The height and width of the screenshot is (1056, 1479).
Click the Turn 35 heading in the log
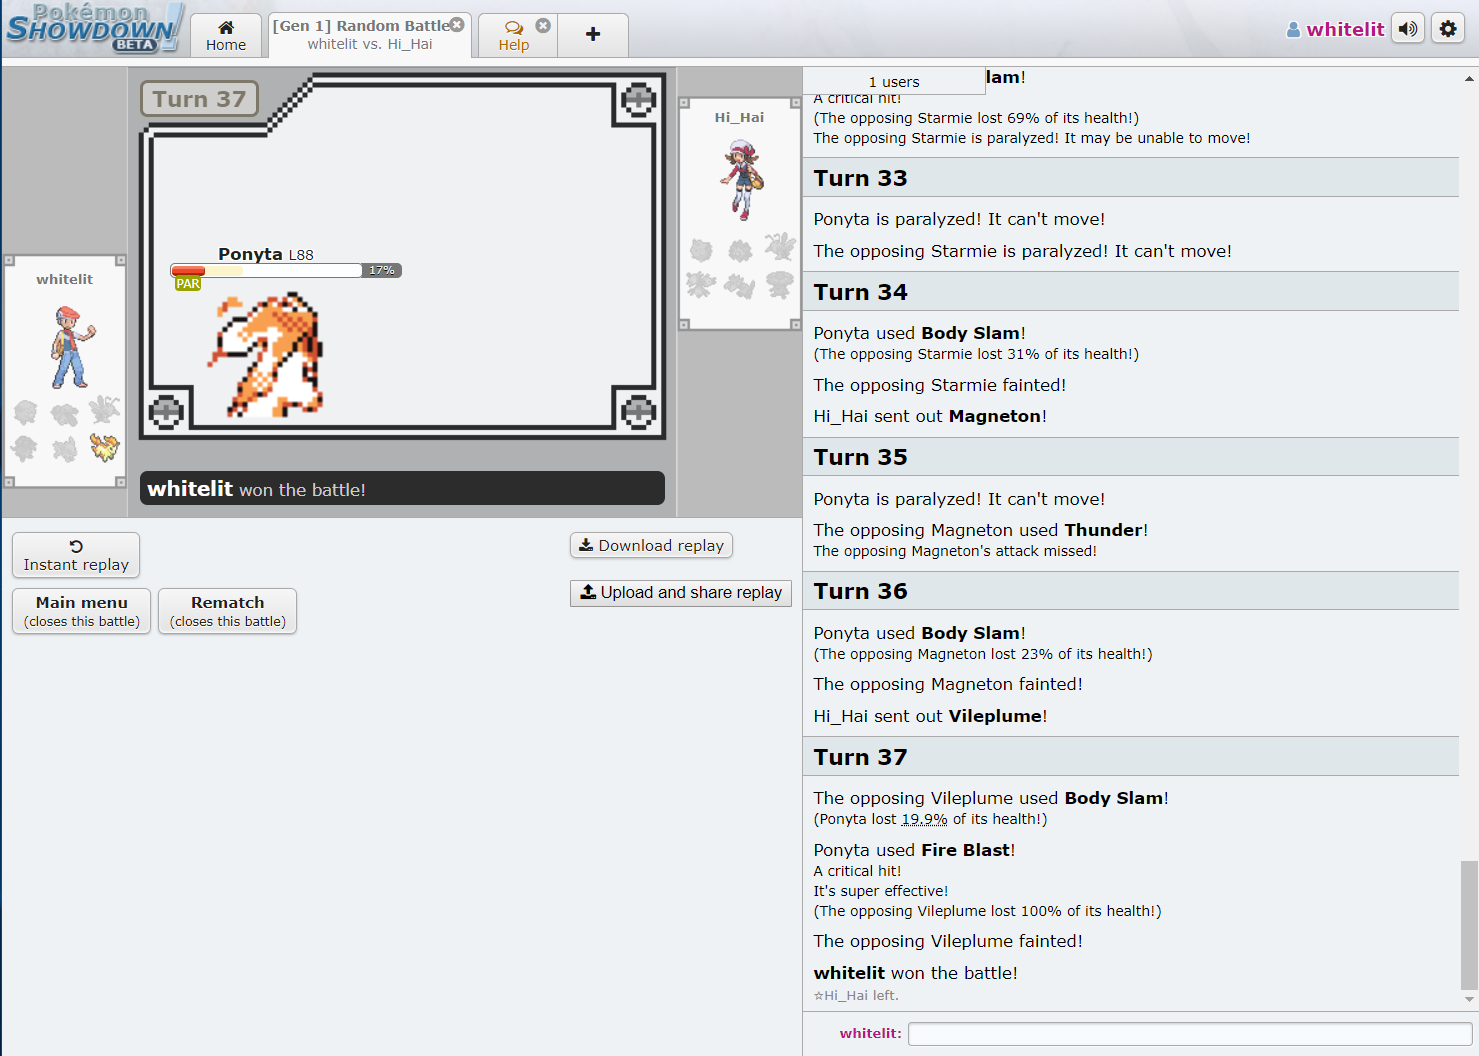860,457
